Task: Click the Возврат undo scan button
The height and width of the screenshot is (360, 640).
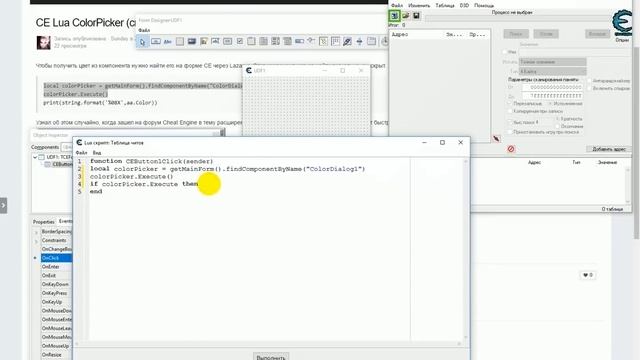Action: (598, 34)
